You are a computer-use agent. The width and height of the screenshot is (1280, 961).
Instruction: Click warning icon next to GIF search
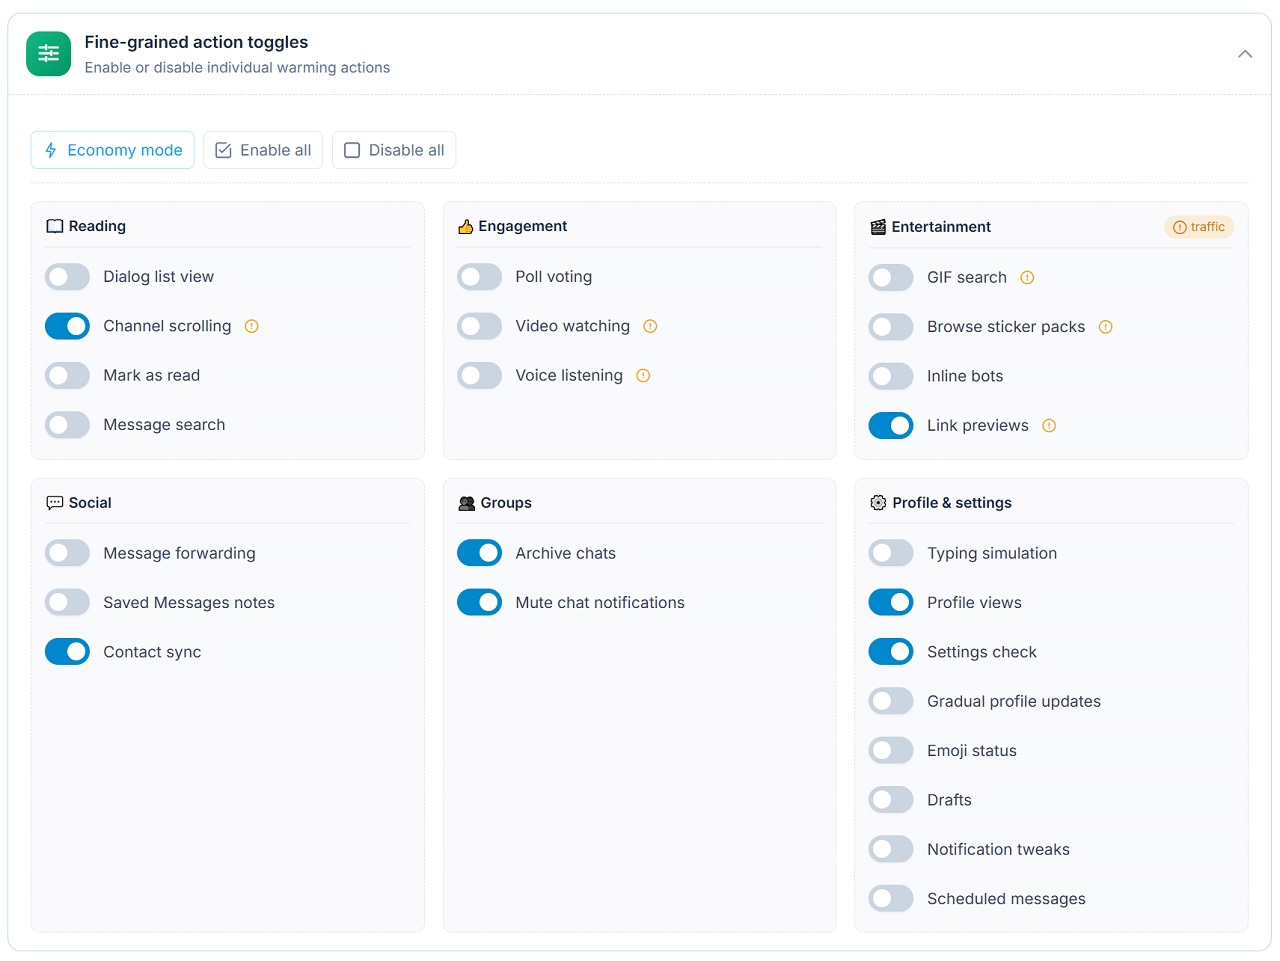point(1027,278)
